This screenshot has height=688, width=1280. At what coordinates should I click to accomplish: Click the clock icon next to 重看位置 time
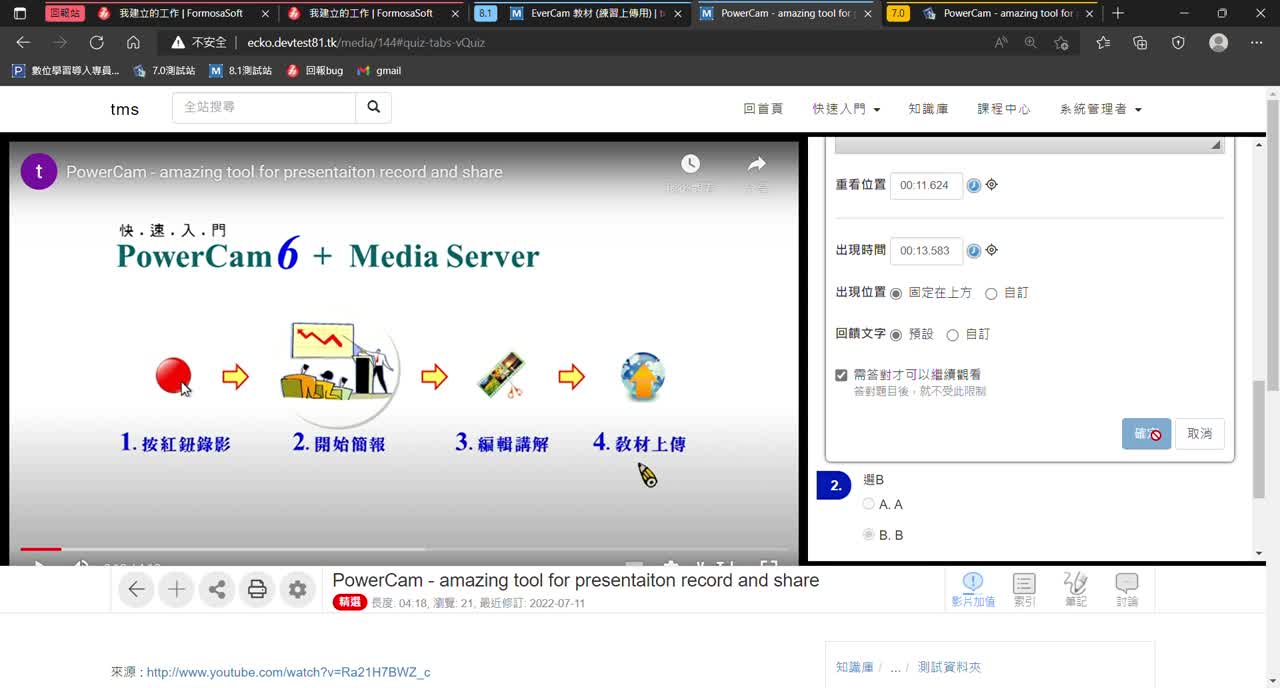pos(974,185)
